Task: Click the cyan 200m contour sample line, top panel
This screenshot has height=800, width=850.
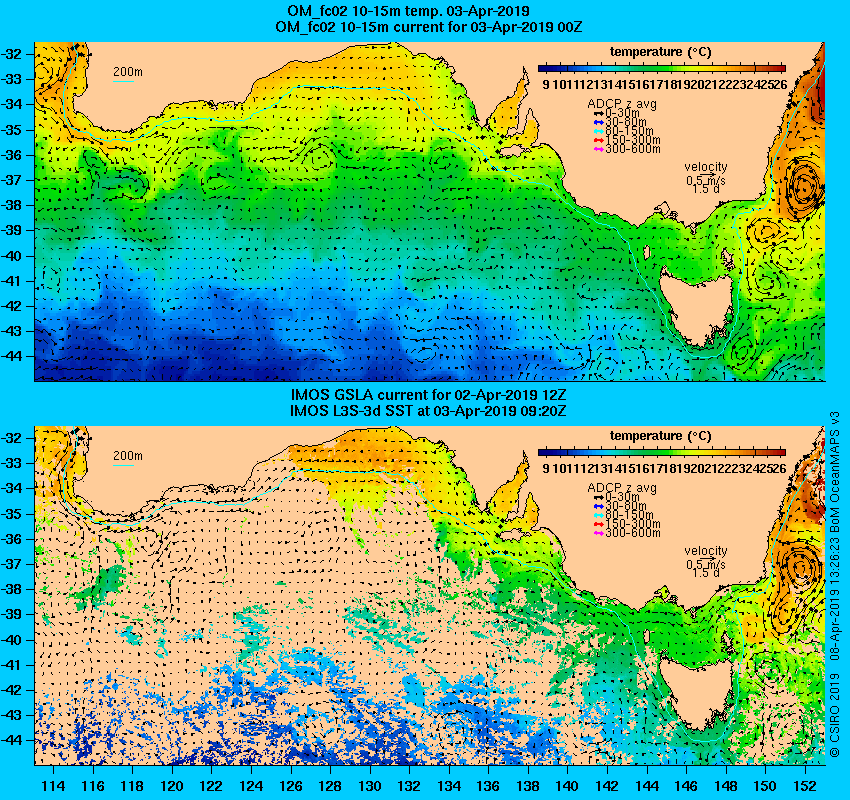Action: click(x=123, y=82)
